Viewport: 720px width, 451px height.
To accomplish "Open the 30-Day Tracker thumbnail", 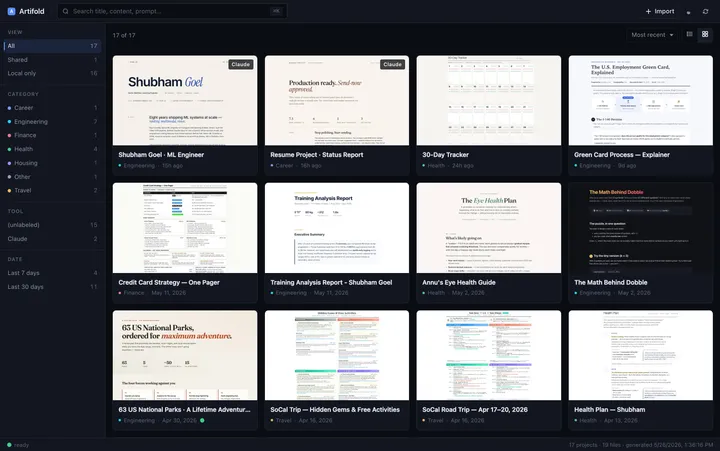I will [x=489, y=101].
